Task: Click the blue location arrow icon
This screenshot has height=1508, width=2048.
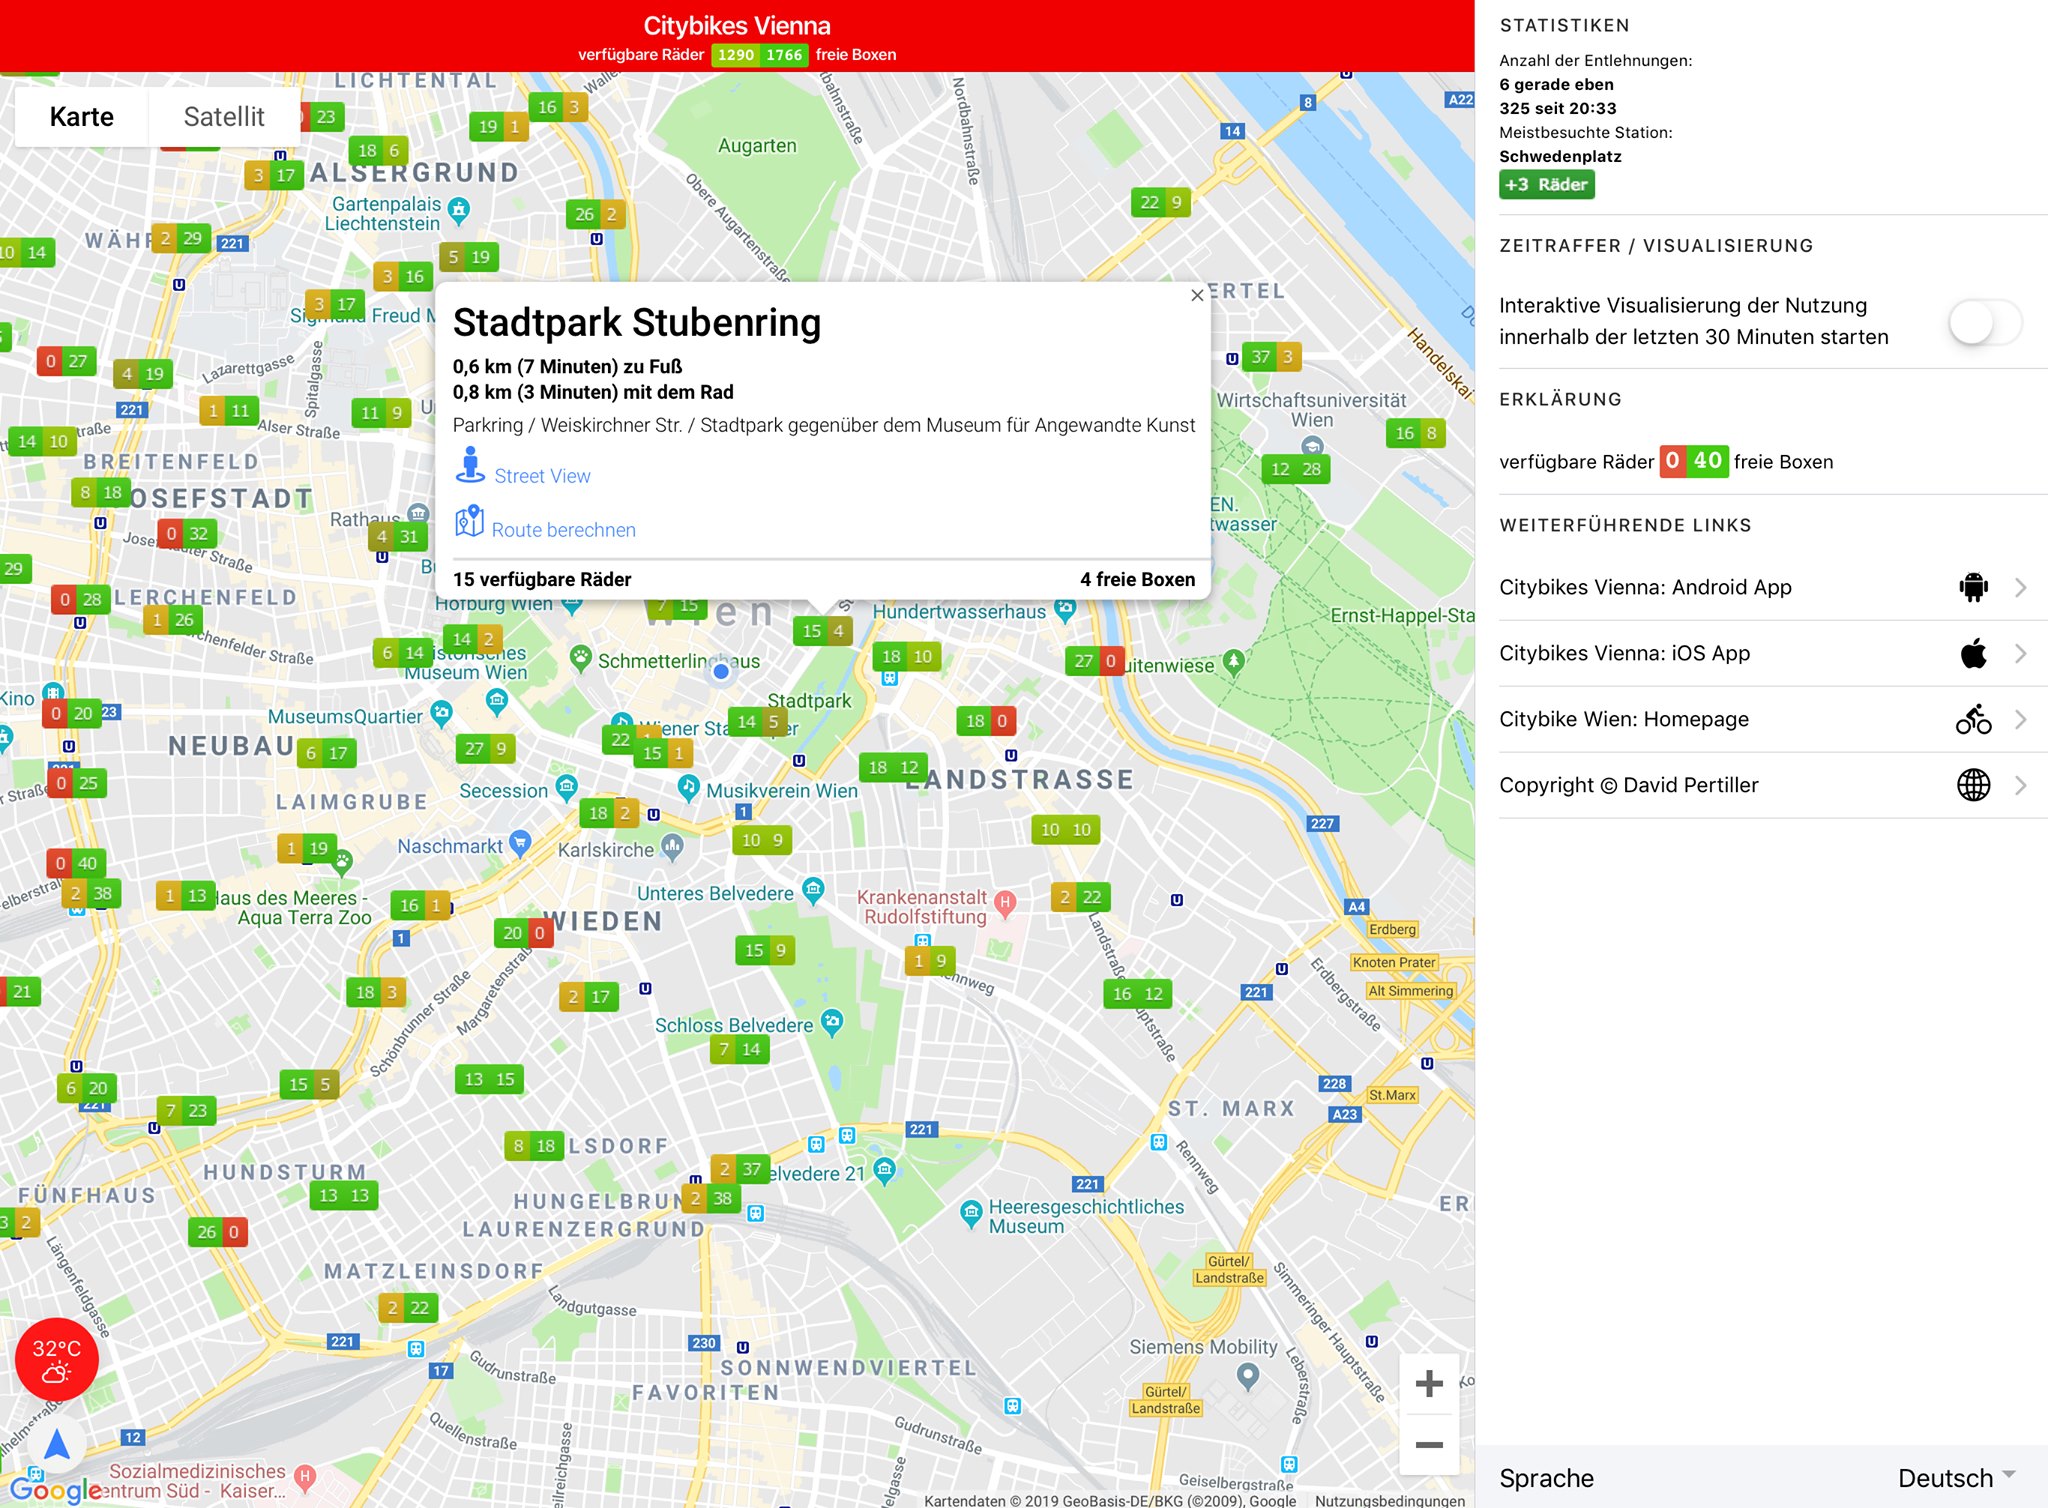Action: [57, 1444]
